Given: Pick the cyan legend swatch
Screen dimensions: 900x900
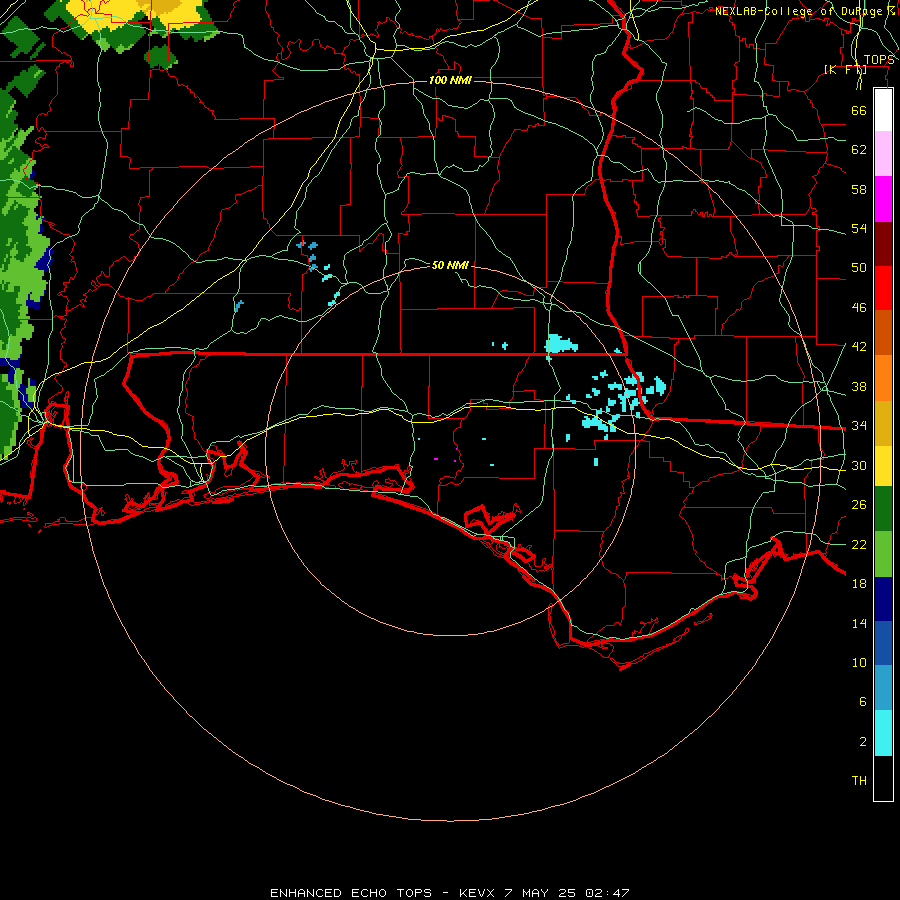Looking at the screenshot, I should (x=883, y=733).
